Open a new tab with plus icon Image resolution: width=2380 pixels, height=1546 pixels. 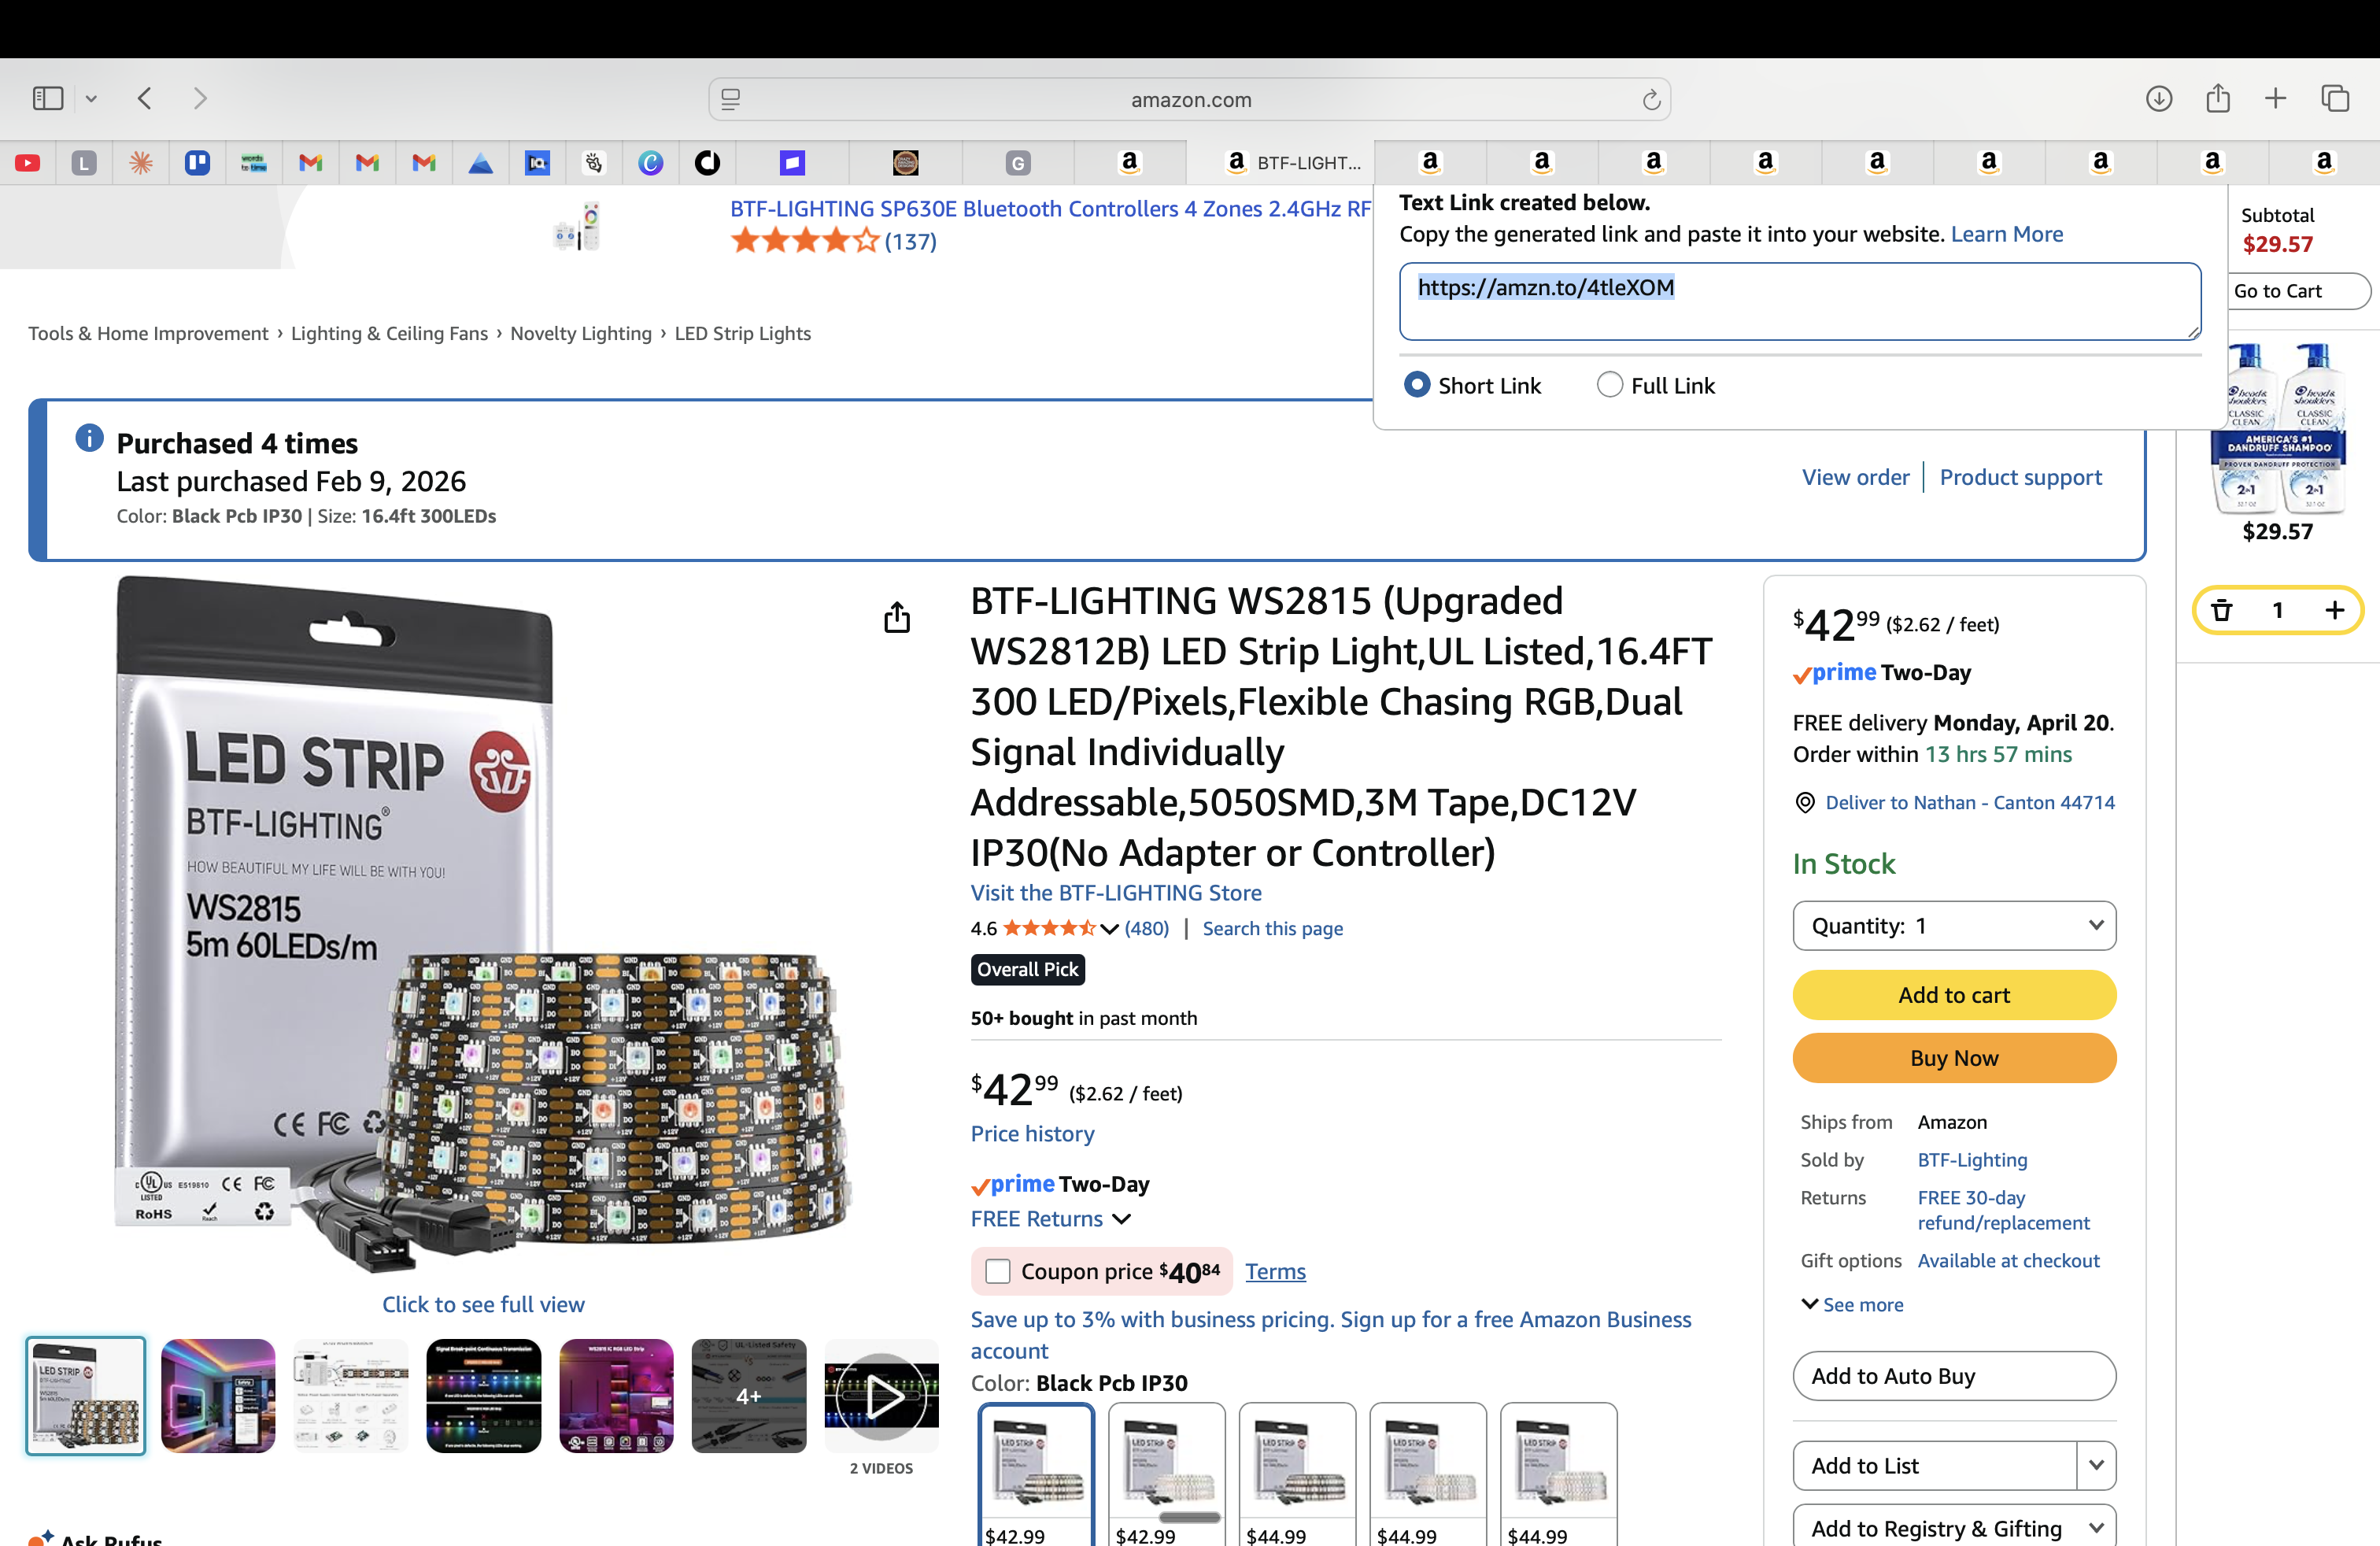2275,98
